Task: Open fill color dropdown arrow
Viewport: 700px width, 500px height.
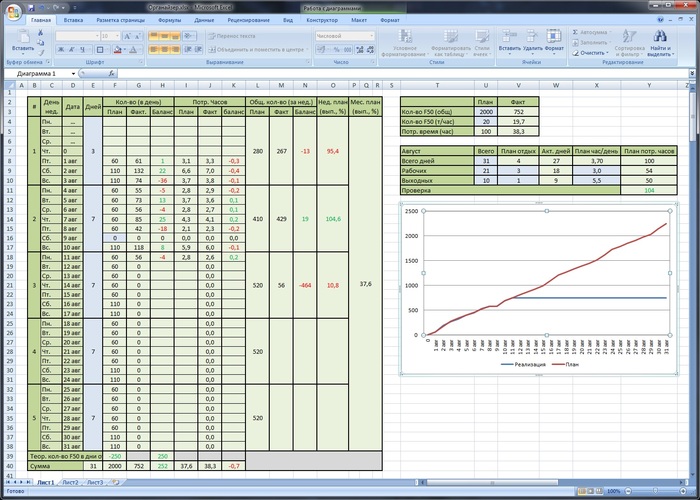Action: coord(125,50)
